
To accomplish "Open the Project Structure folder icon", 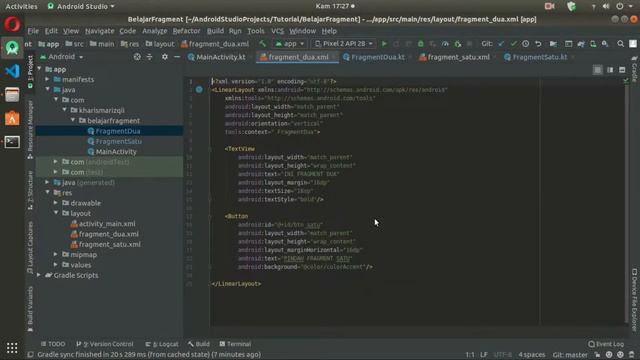I will 553,44.
